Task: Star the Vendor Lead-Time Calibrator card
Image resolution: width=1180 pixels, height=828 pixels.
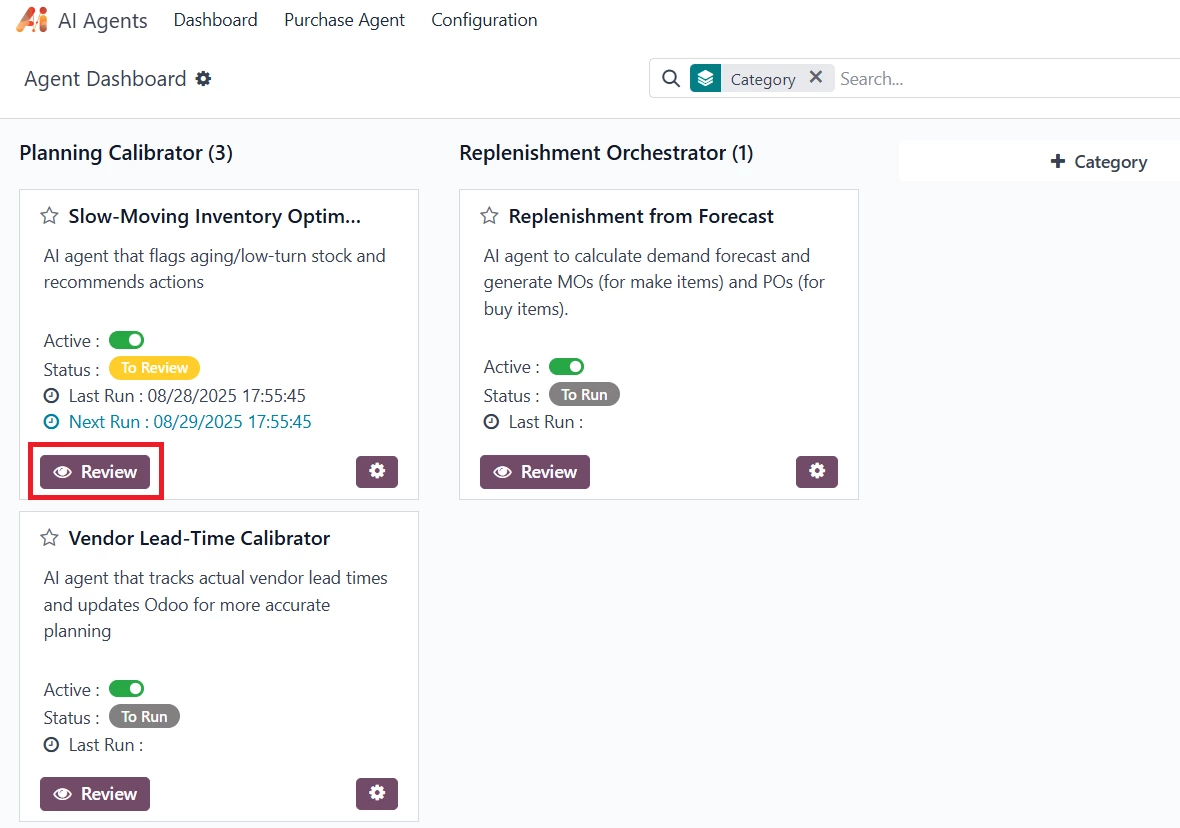Action: 49,538
